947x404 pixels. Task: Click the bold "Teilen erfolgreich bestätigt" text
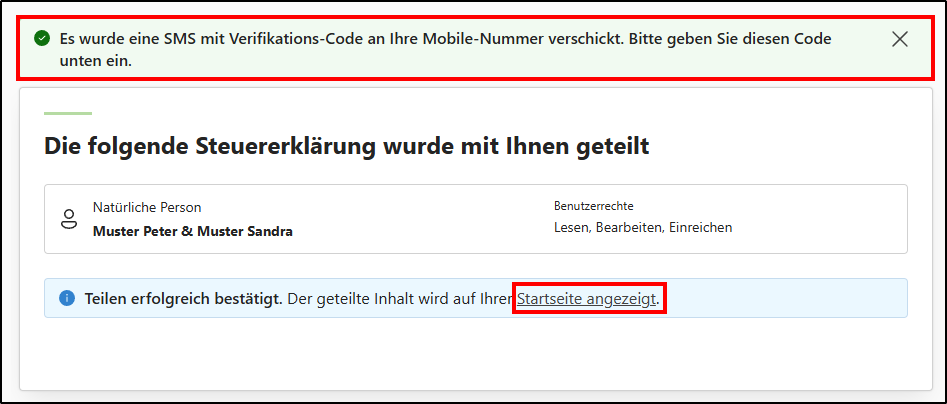point(183,298)
